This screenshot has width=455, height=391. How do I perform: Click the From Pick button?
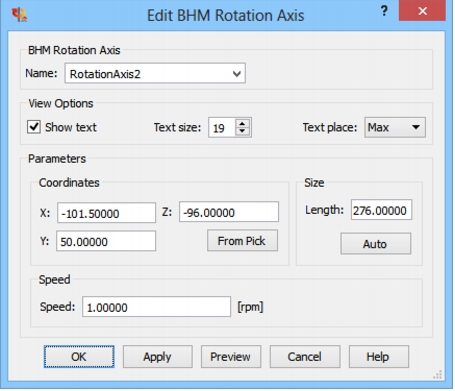[242, 241]
